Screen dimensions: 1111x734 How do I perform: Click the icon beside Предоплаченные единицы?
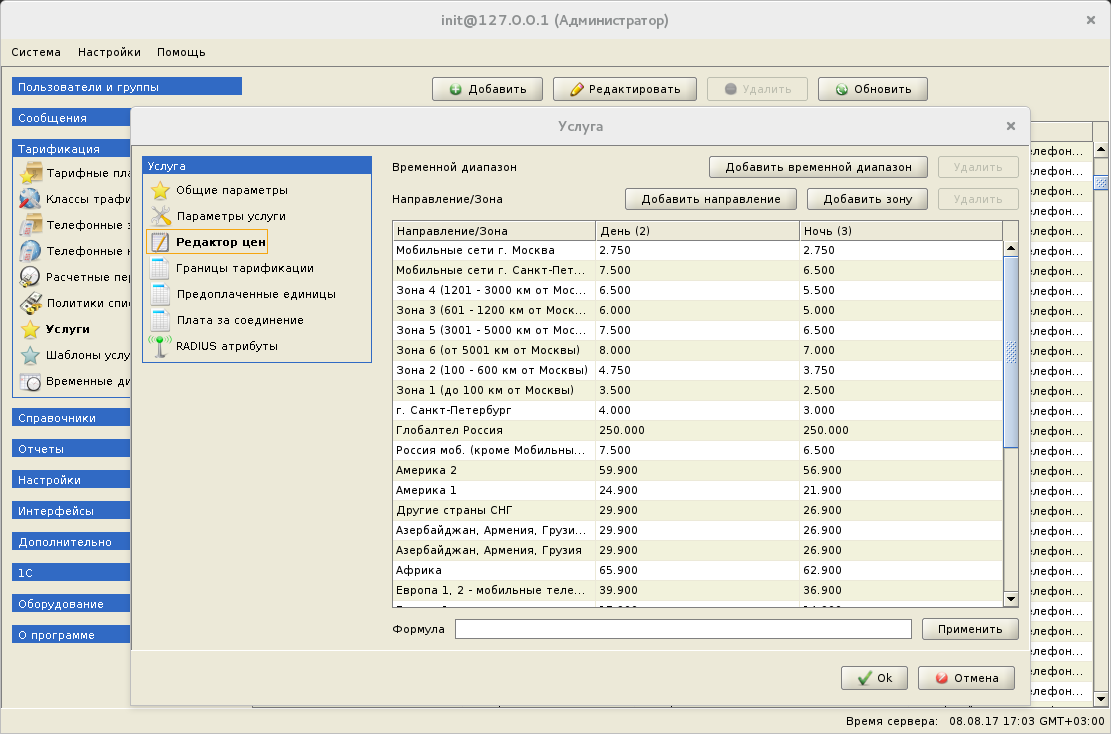click(x=160, y=294)
